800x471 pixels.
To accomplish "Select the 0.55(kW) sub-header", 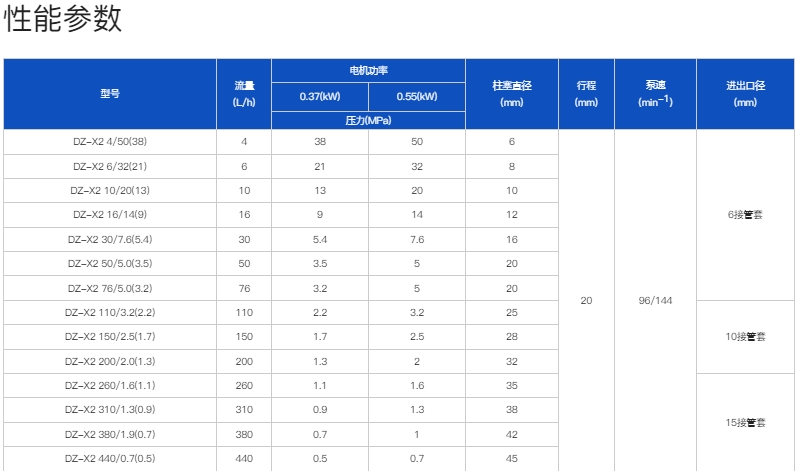I will coord(417,96).
